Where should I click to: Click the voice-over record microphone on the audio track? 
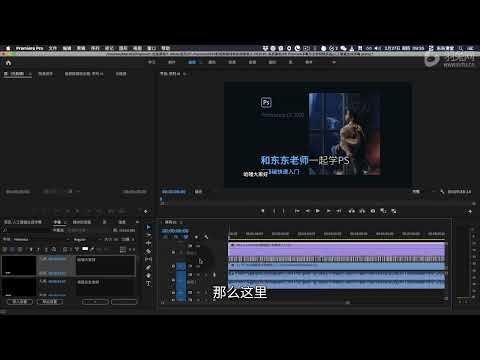pos(214,275)
